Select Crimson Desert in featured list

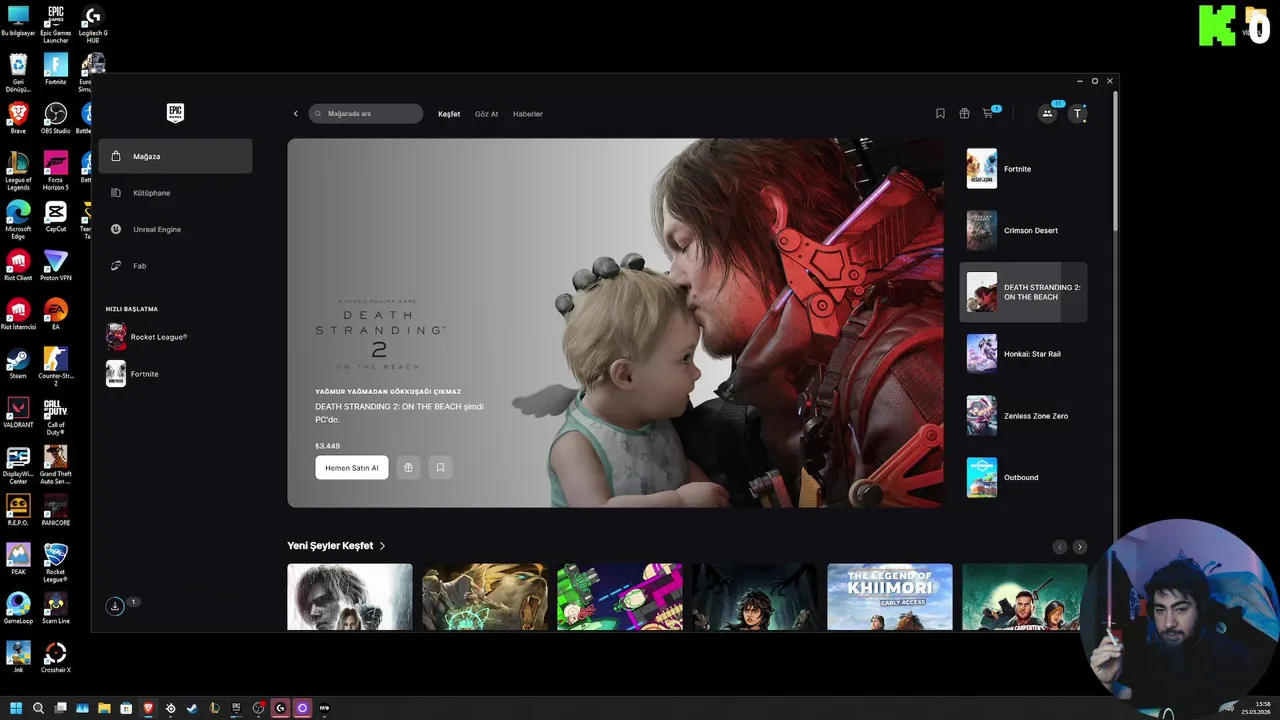pyautogui.click(x=1023, y=230)
